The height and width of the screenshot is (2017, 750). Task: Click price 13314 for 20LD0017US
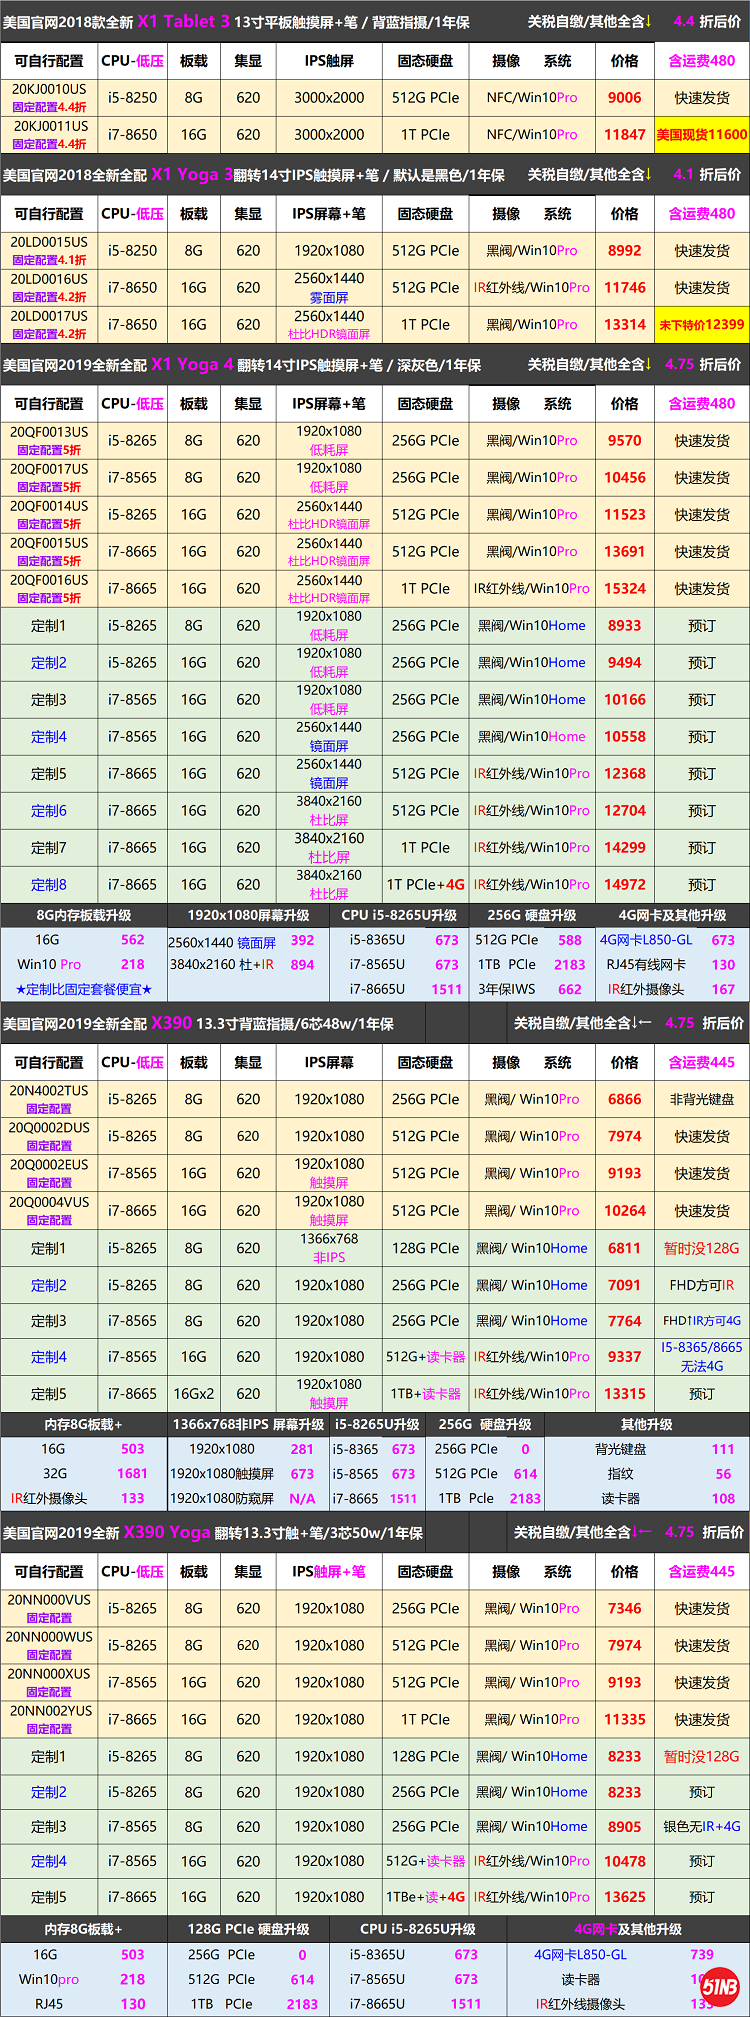point(625,324)
